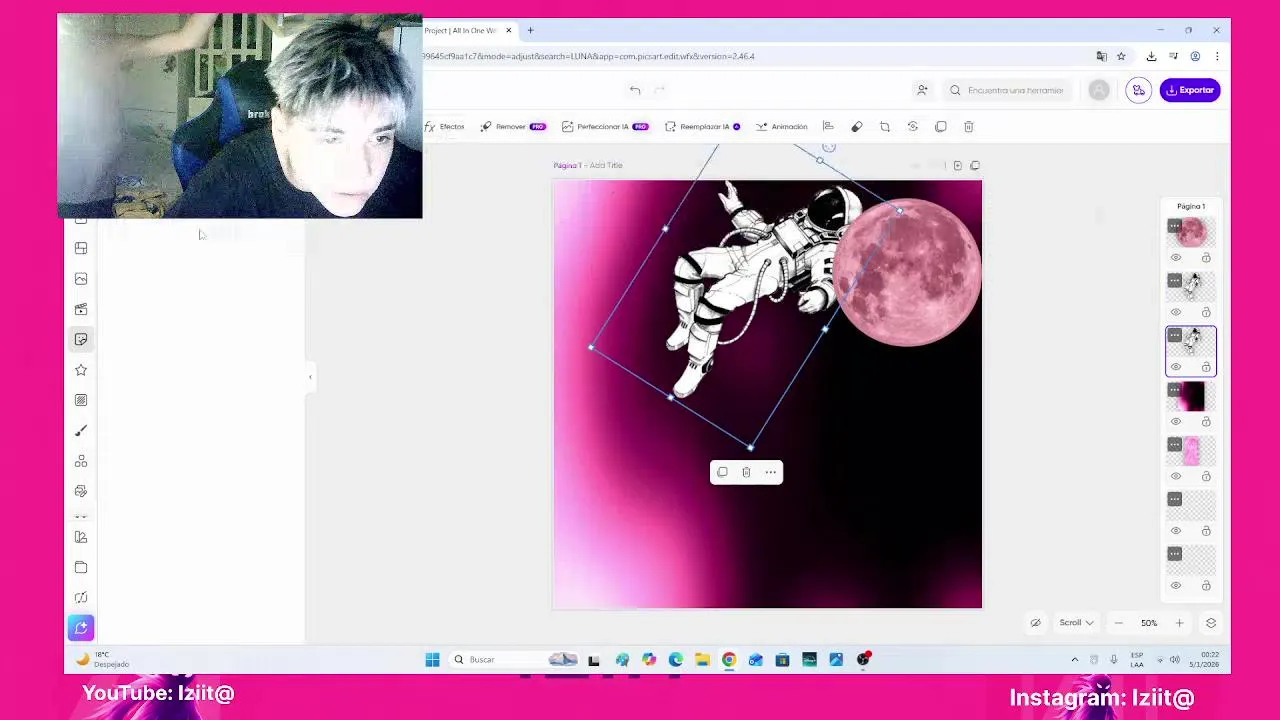Lock the black-pink gradient layer
The width and height of the screenshot is (1280, 720).
1206,421
